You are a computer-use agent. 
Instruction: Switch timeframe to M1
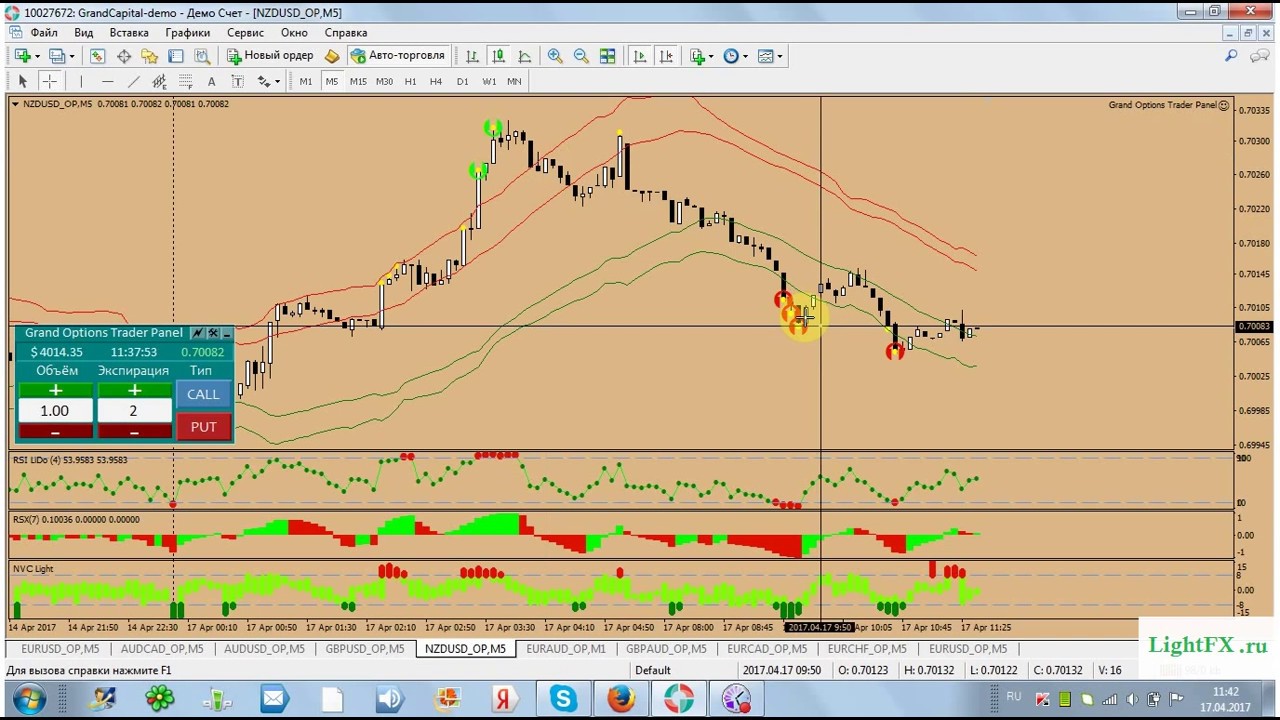coord(306,81)
